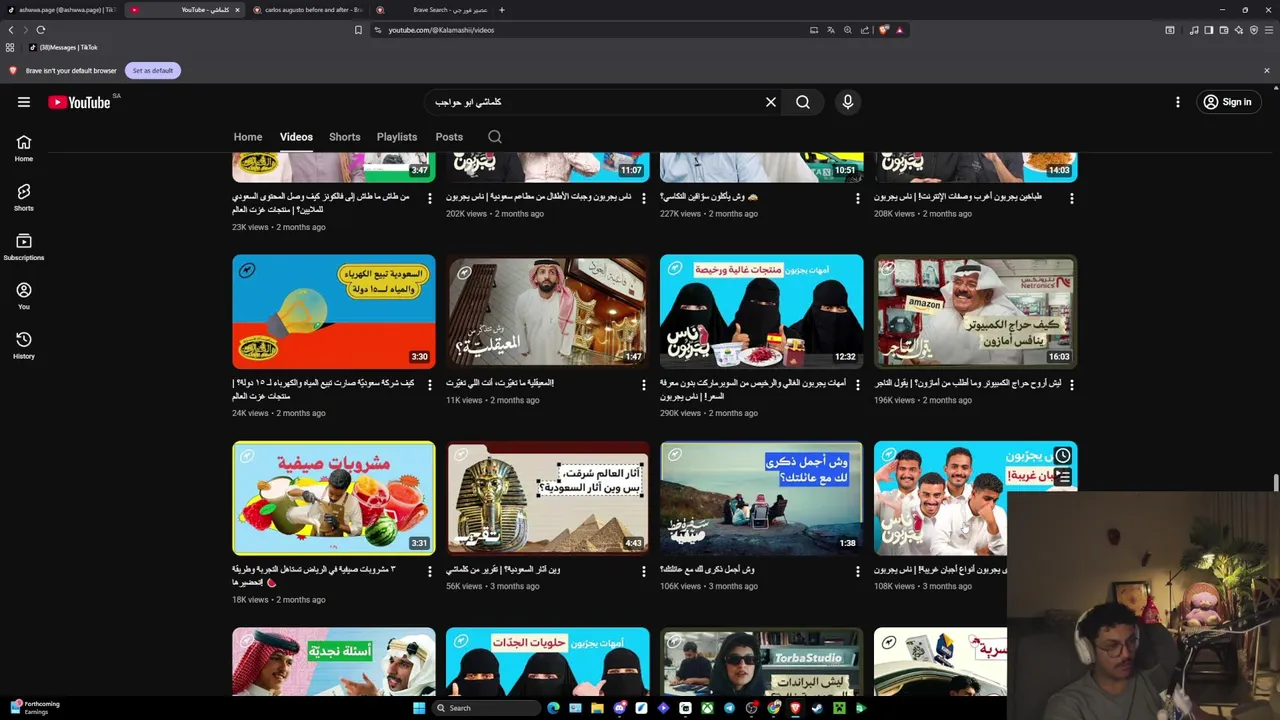Open options menu for the 1:38 video

click(858, 571)
